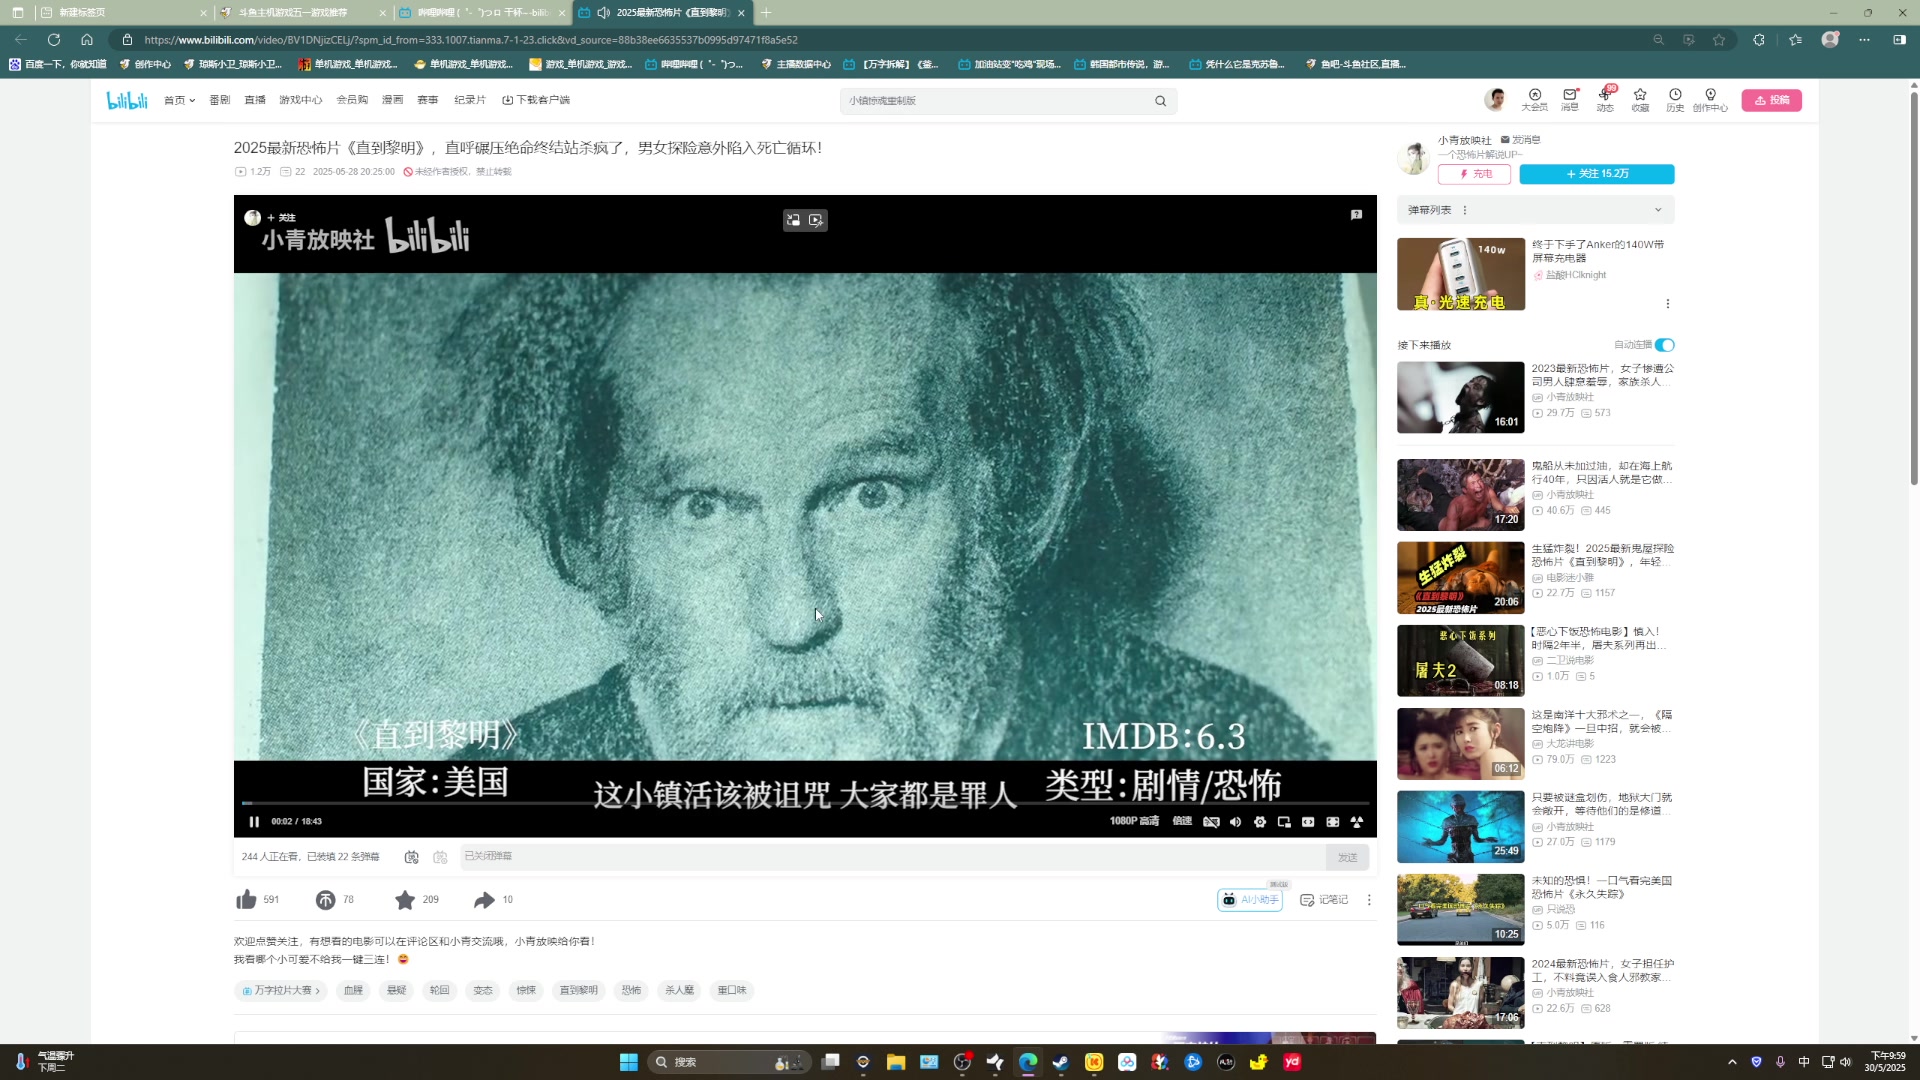Viewport: 1920px width, 1080px height.
Task: Click the 充电 charge button
Action: click(x=1475, y=174)
